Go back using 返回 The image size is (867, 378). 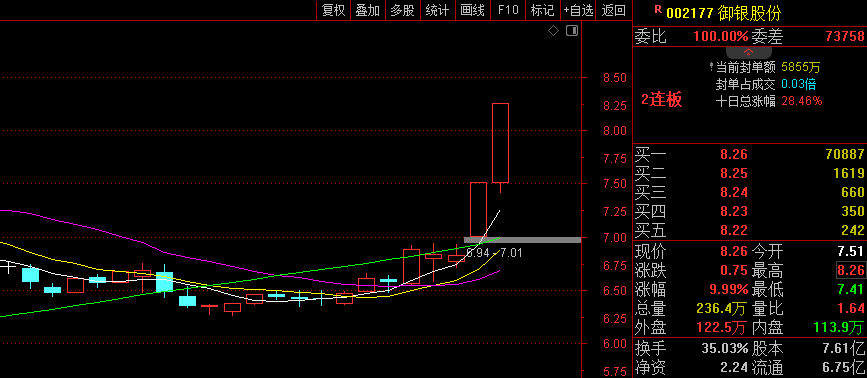(x=614, y=10)
